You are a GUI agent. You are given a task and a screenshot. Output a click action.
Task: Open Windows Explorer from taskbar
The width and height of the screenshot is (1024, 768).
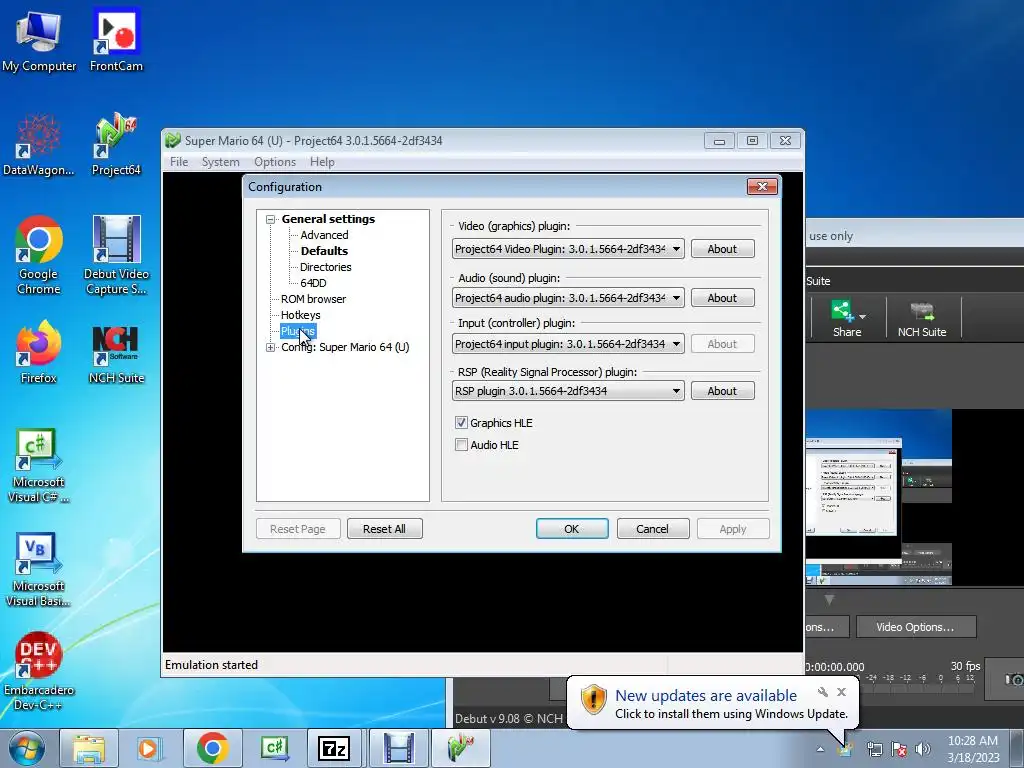[x=89, y=748]
